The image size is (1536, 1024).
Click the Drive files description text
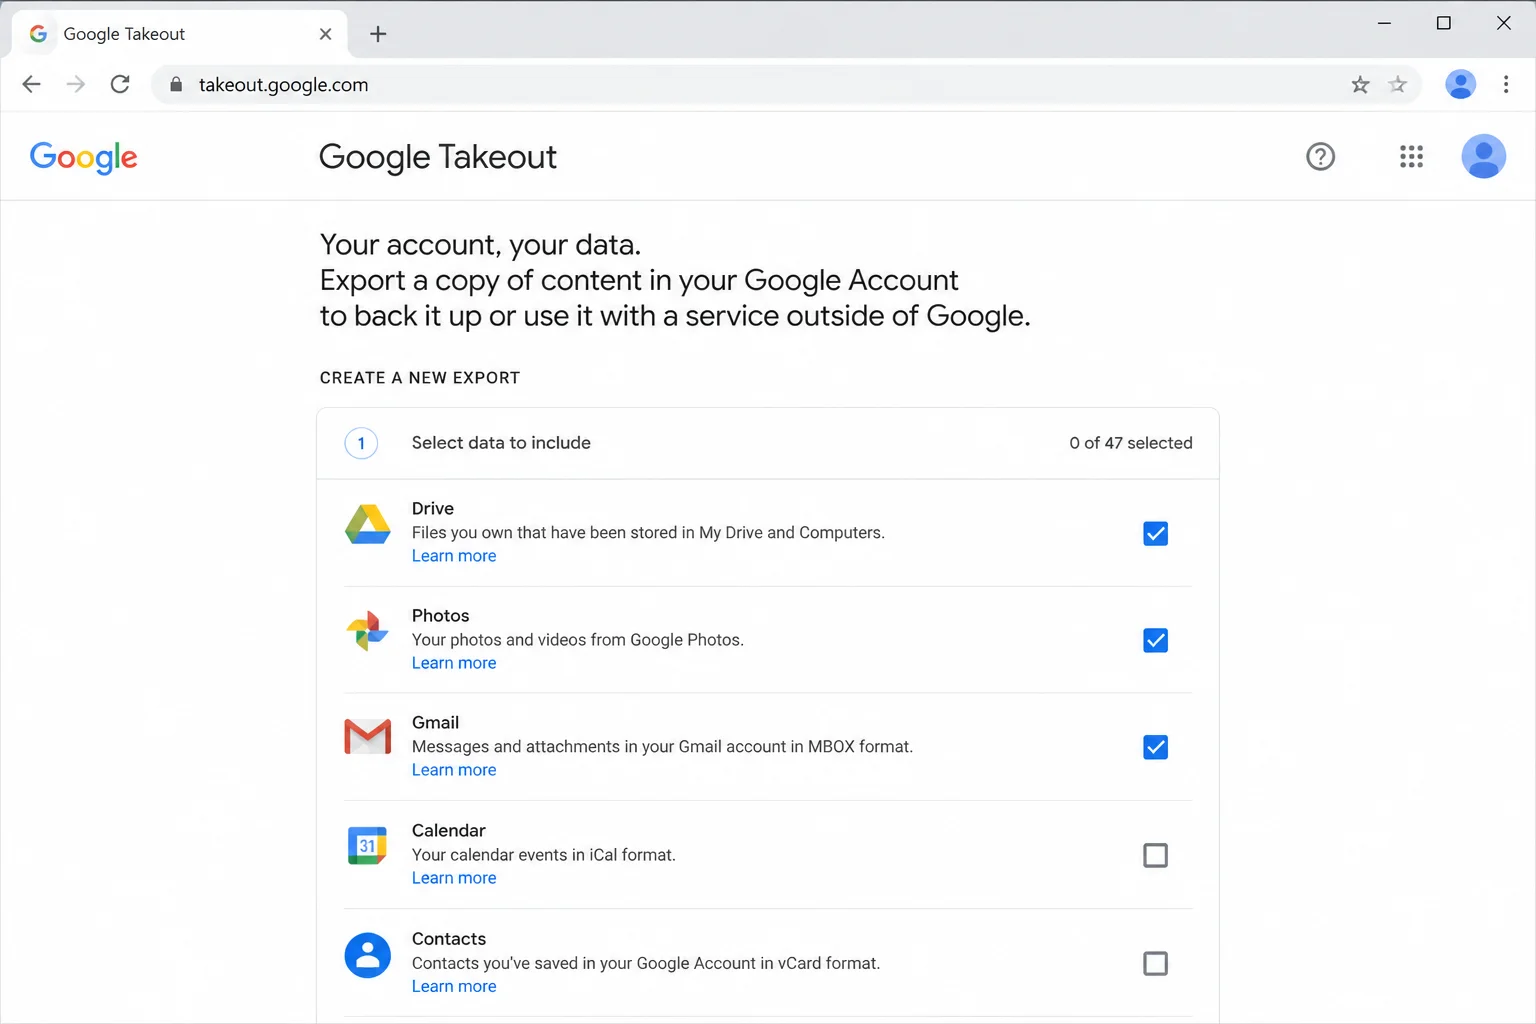pyautogui.click(x=648, y=533)
